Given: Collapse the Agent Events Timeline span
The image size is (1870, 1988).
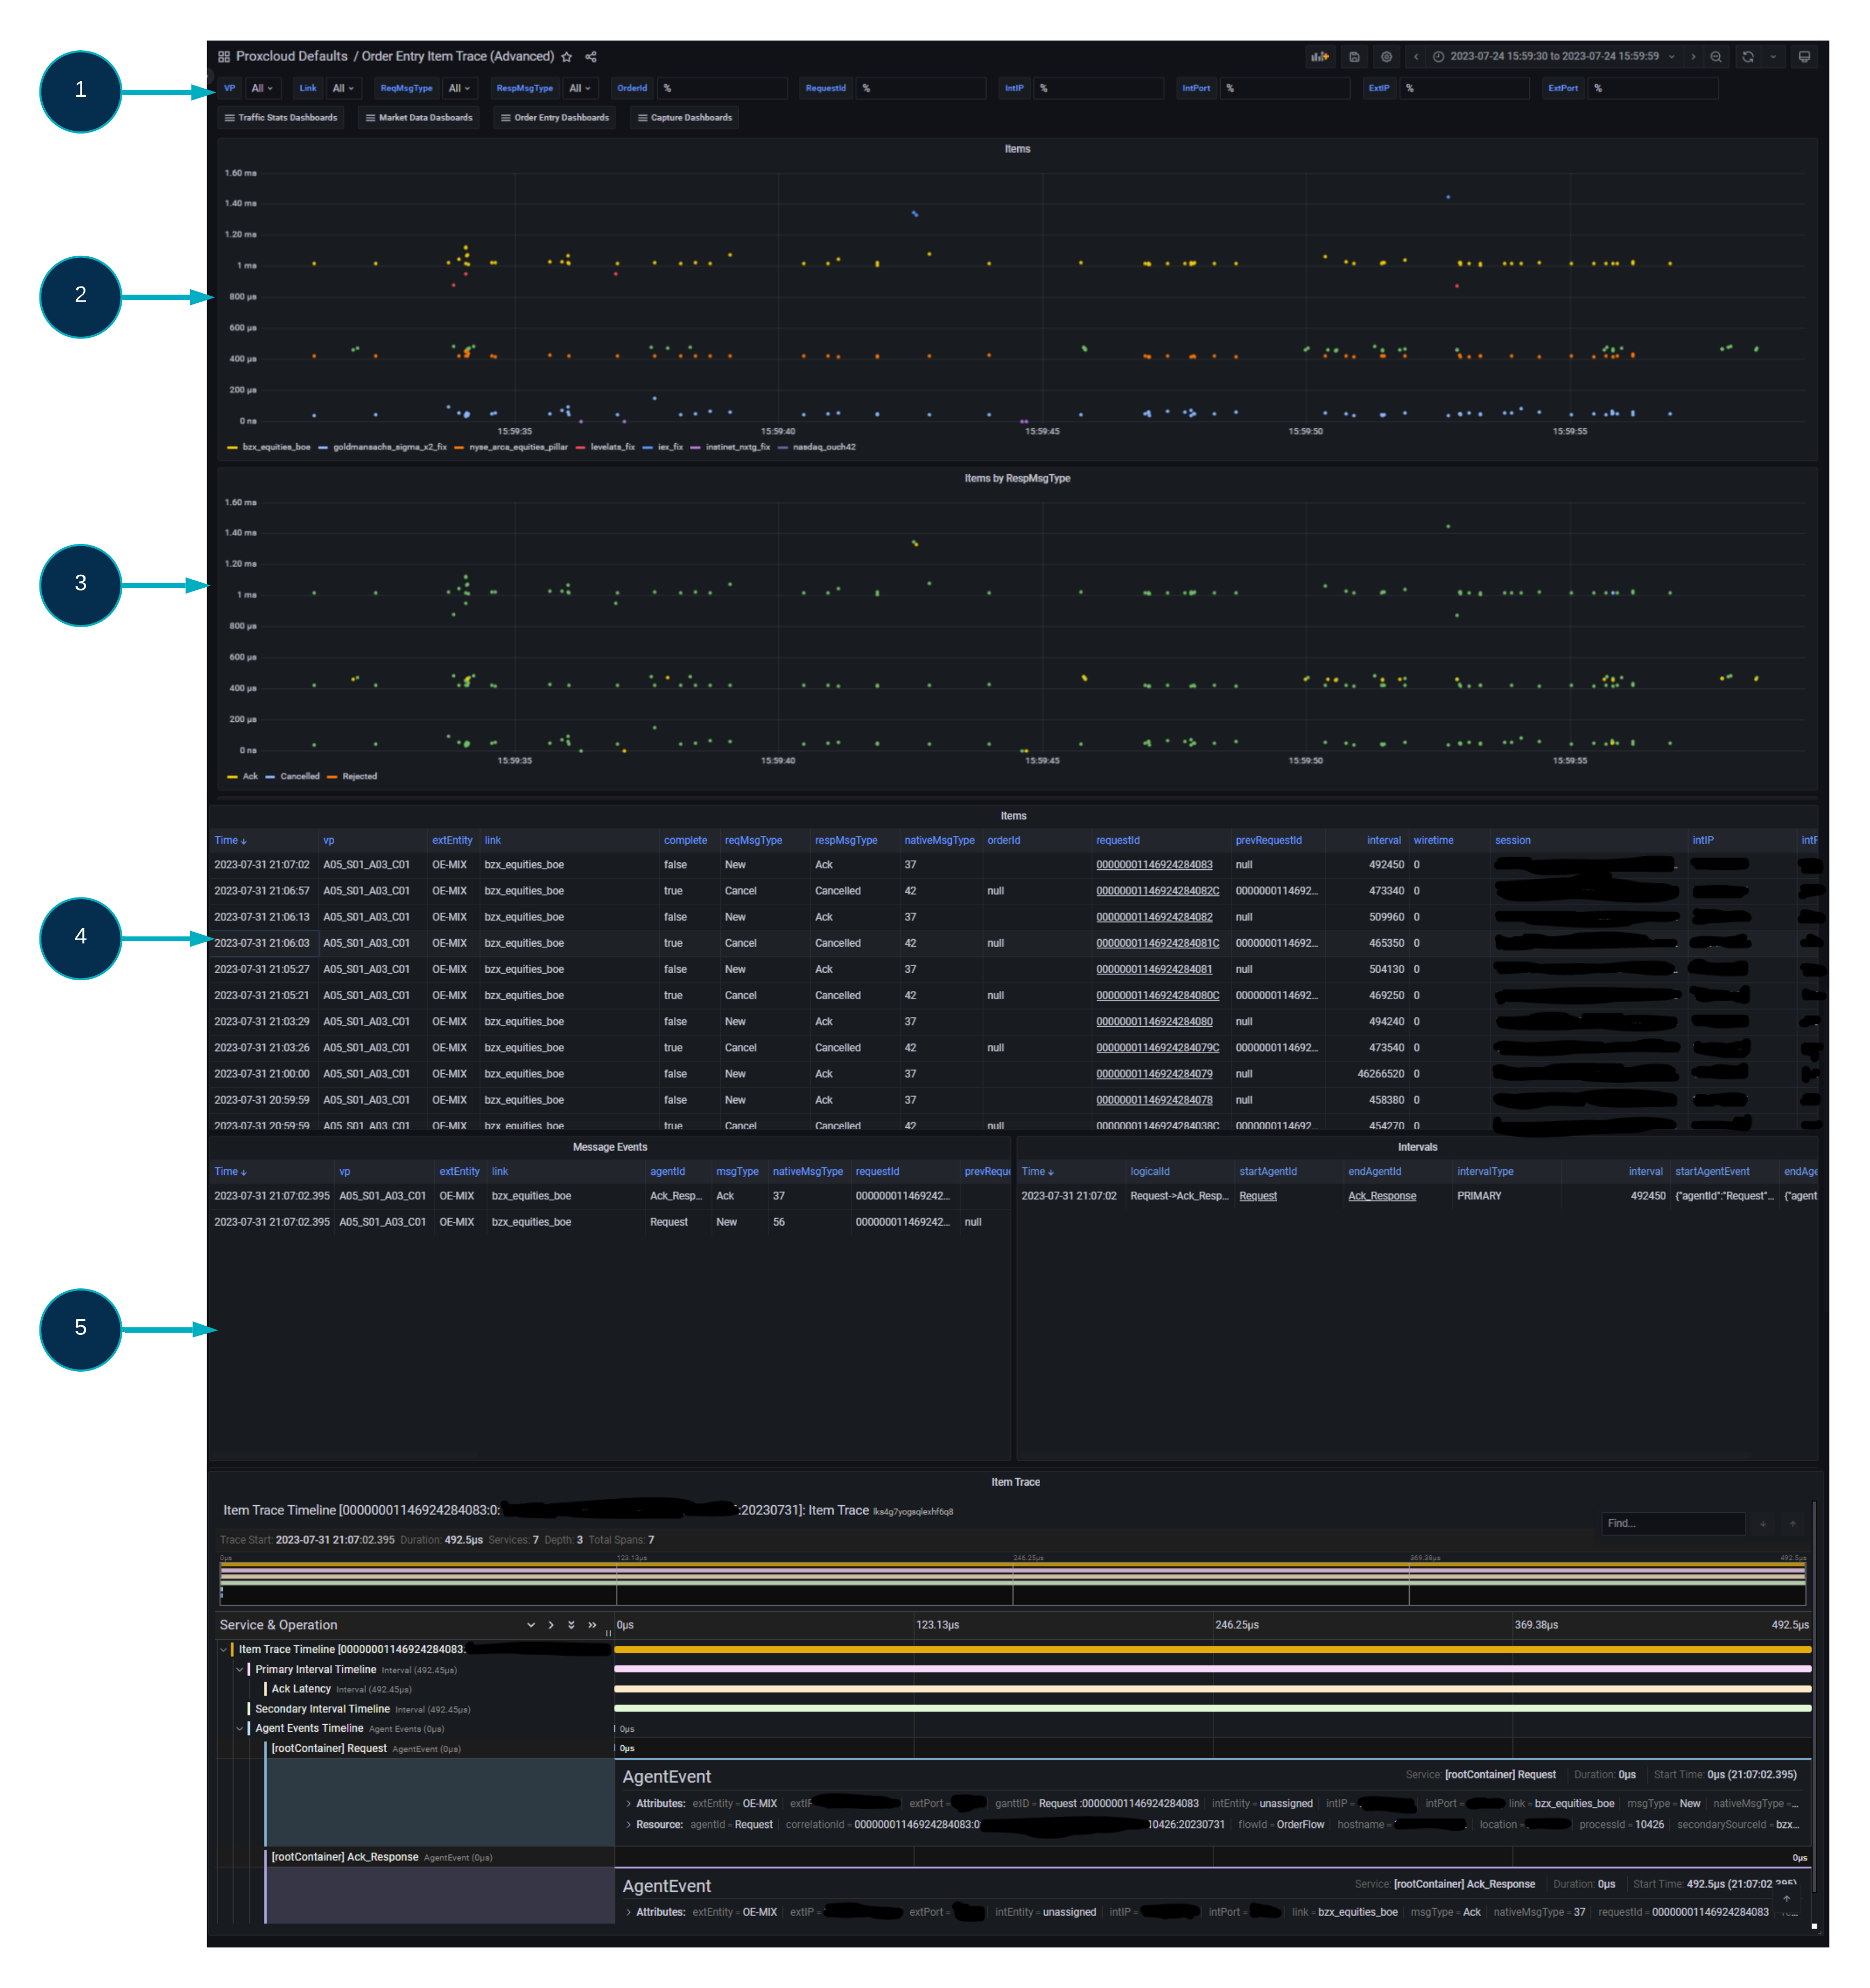Looking at the screenshot, I should click(x=240, y=1728).
